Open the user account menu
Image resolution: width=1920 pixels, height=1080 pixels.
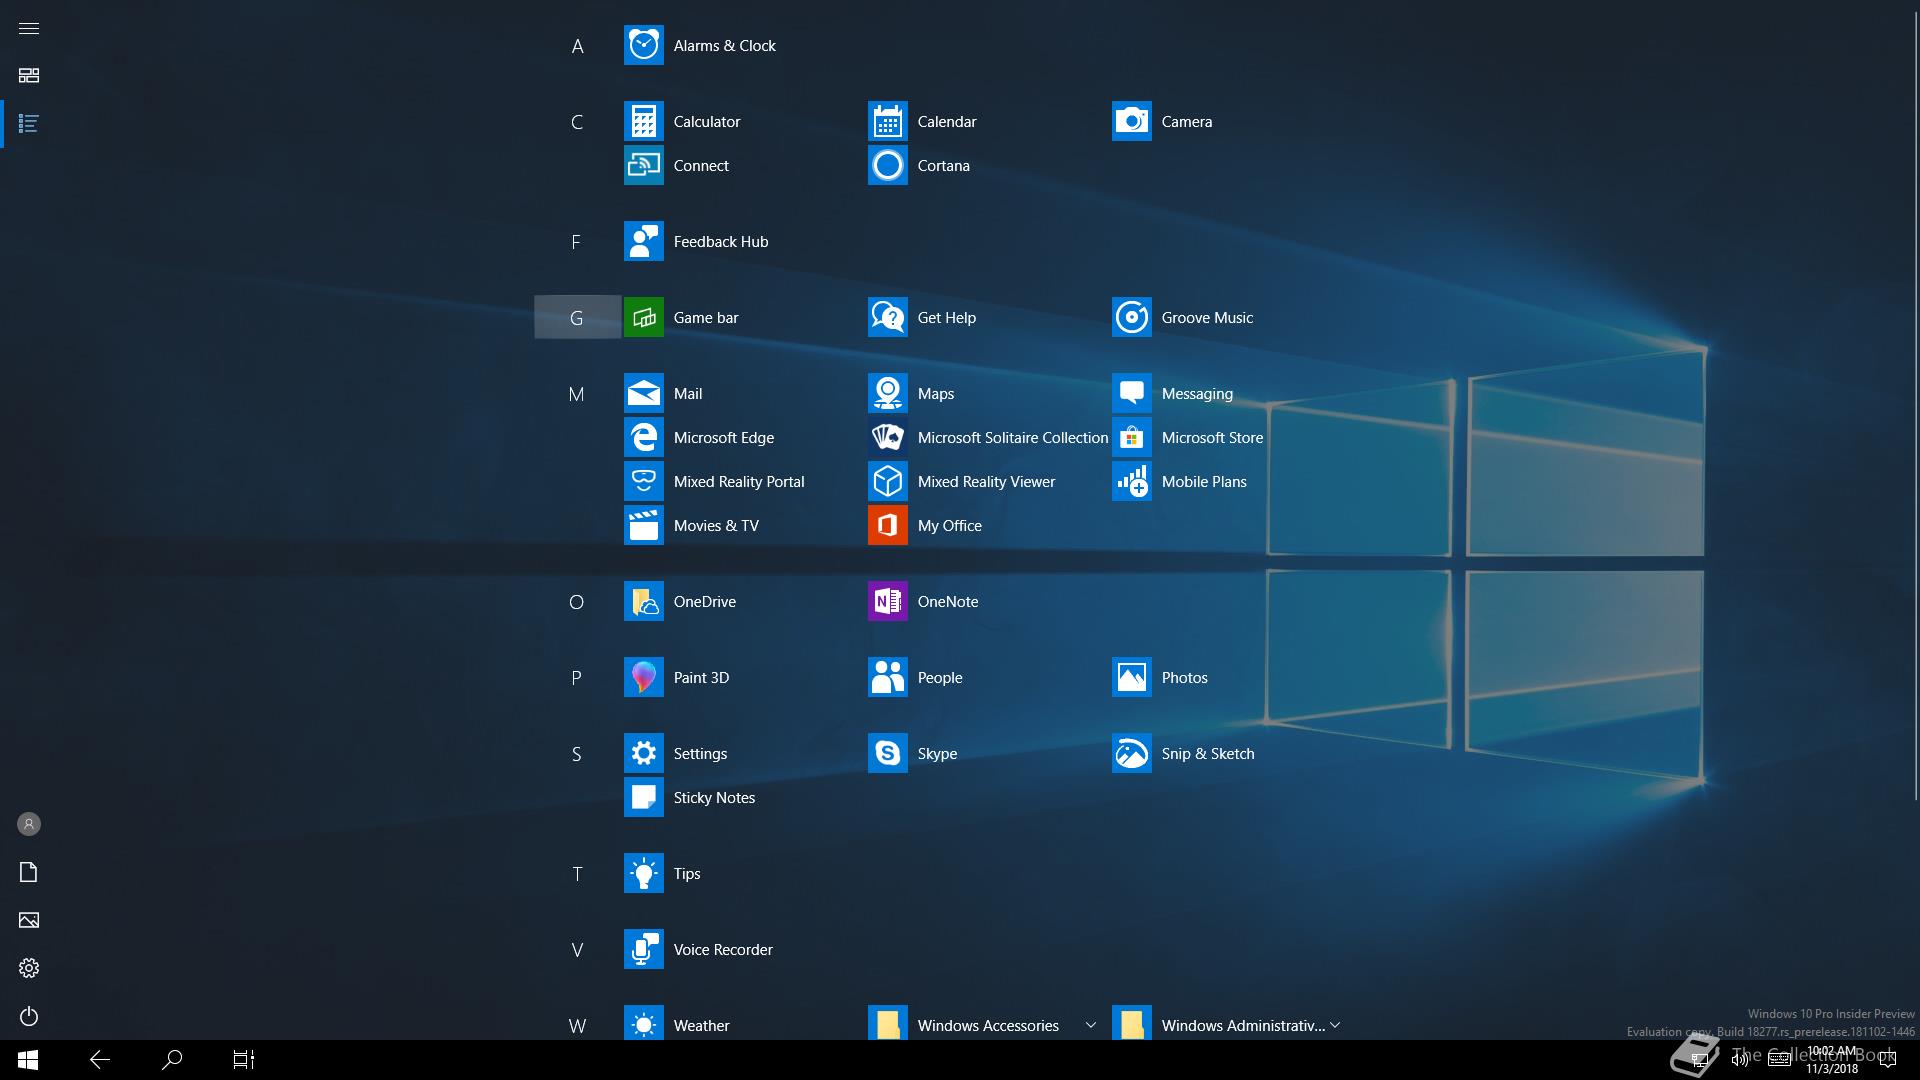tap(29, 824)
